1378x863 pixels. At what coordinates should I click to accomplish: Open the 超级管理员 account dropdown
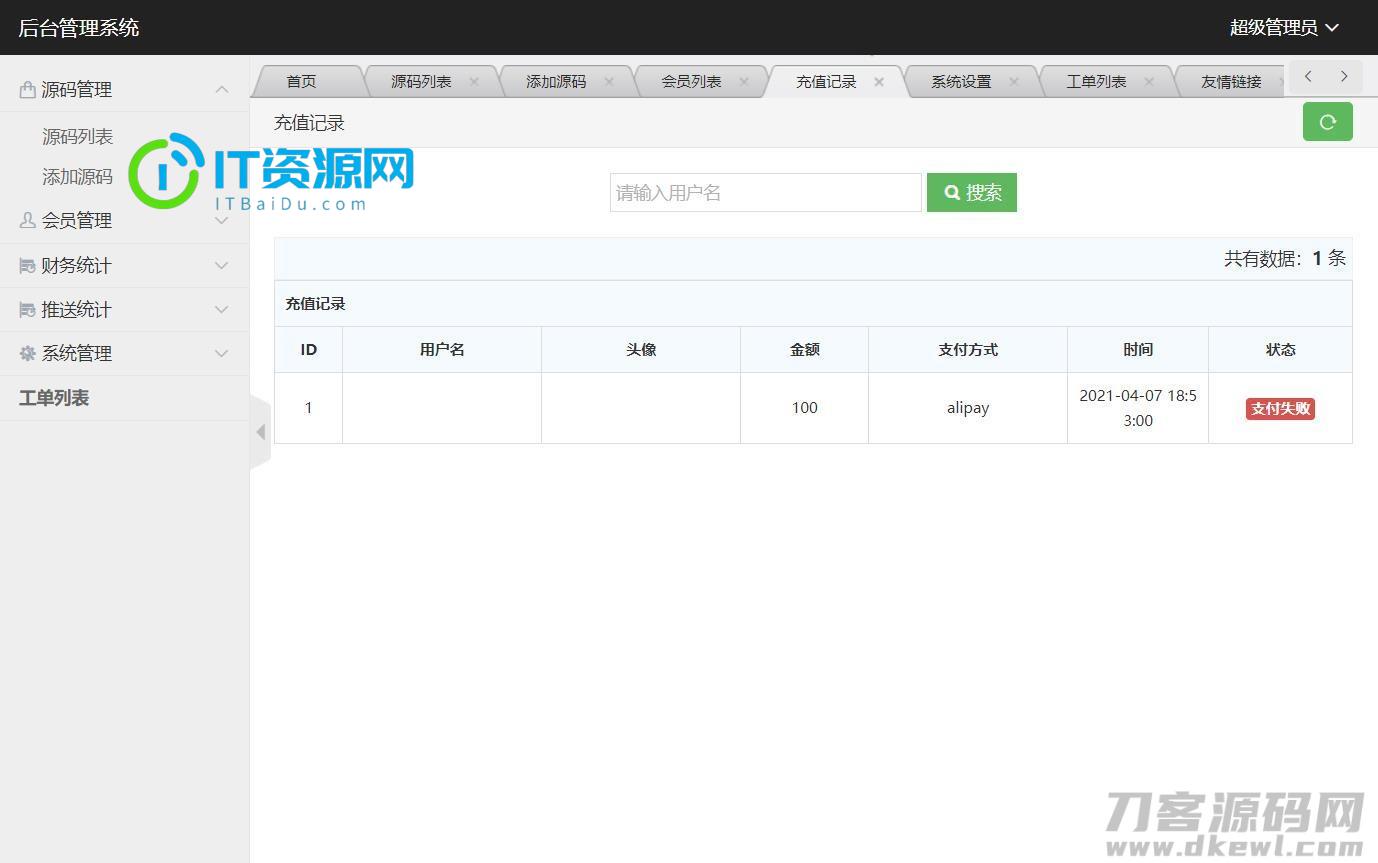(1284, 28)
